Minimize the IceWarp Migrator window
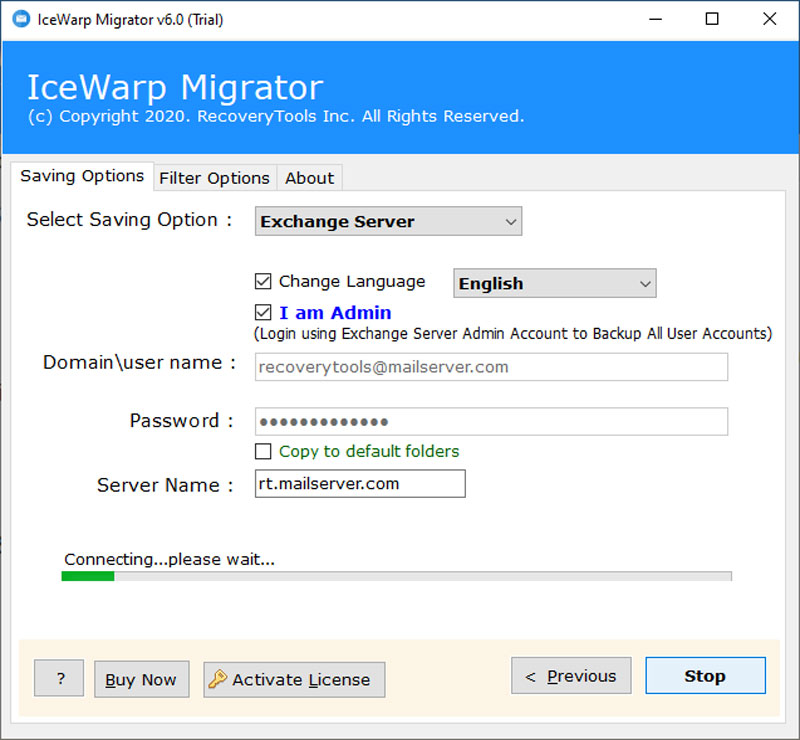Image resolution: width=800 pixels, height=740 pixels. pyautogui.click(x=656, y=19)
